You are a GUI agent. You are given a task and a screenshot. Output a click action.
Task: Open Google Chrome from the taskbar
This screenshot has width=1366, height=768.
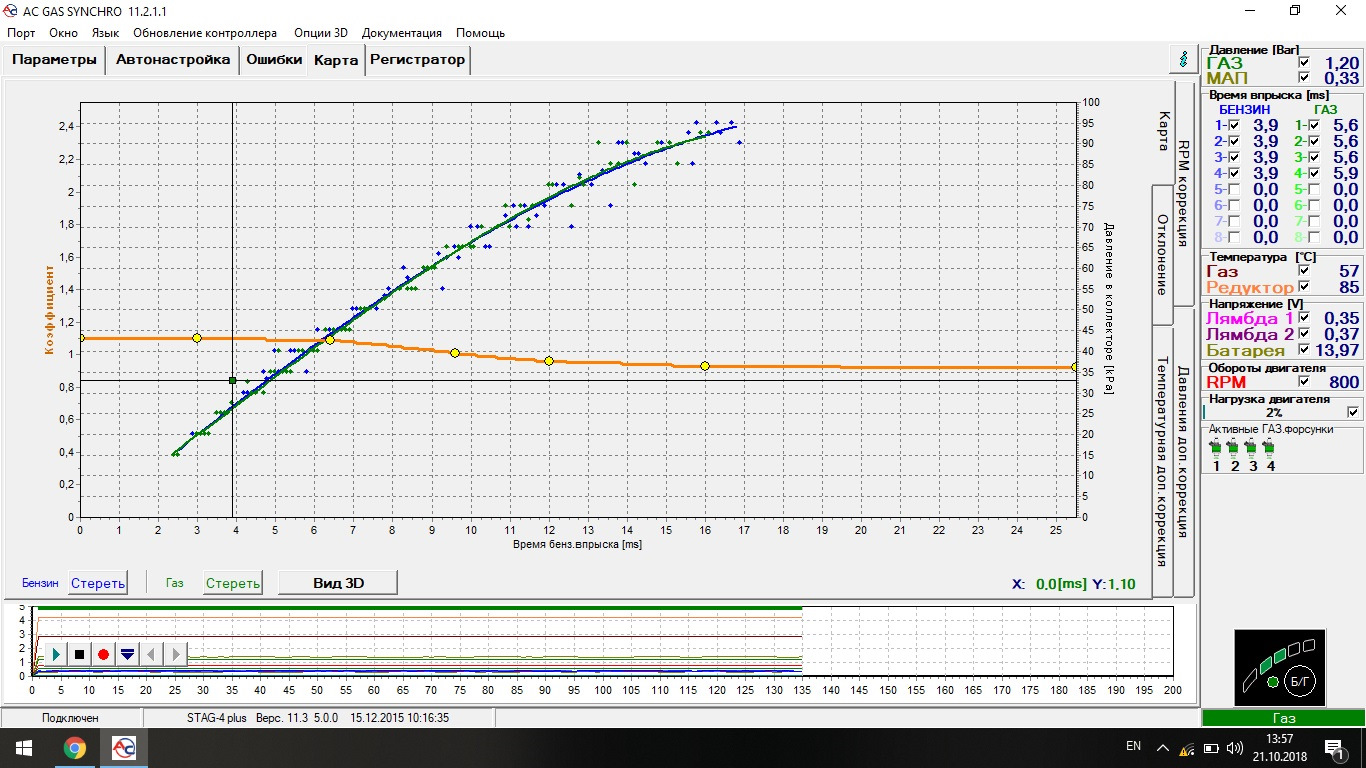click(x=74, y=747)
